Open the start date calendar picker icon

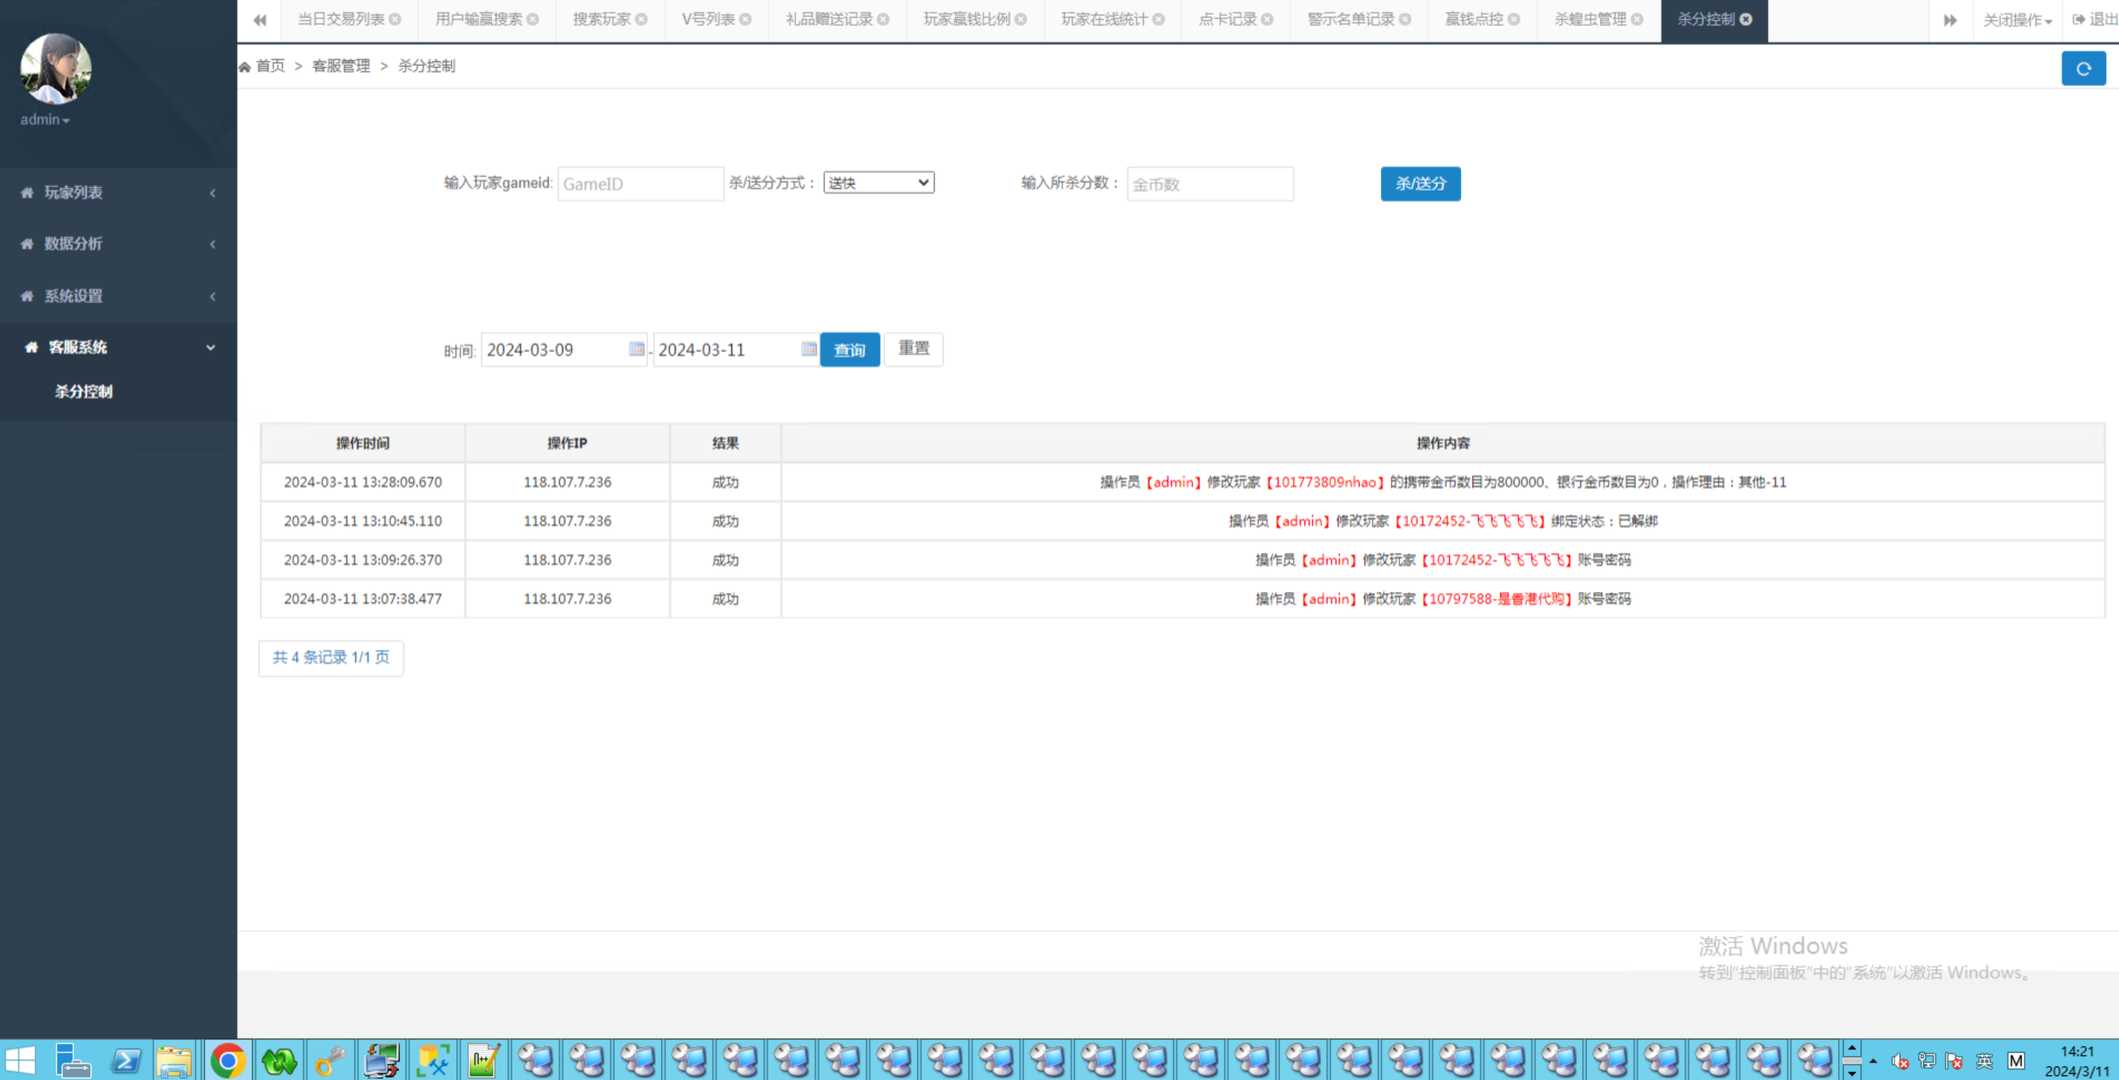pos(636,349)
